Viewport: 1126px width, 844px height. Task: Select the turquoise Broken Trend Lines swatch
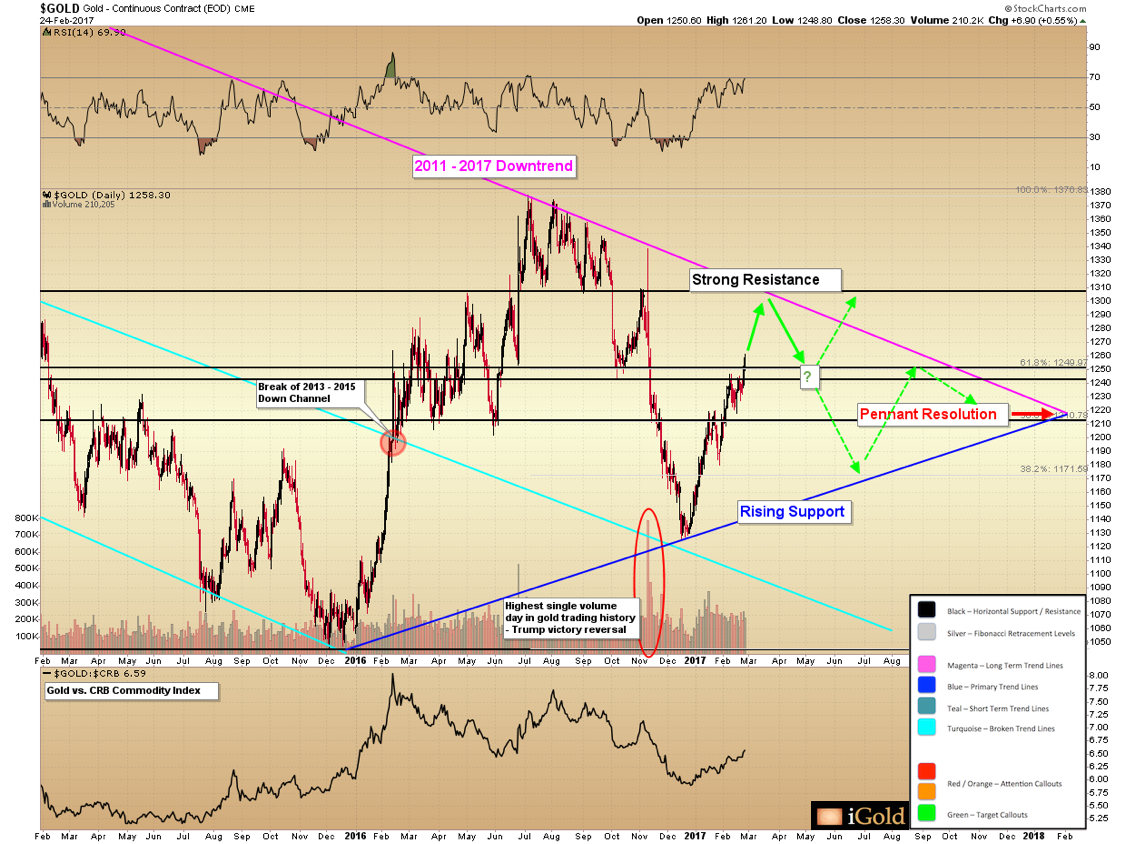tap(927, 728)
